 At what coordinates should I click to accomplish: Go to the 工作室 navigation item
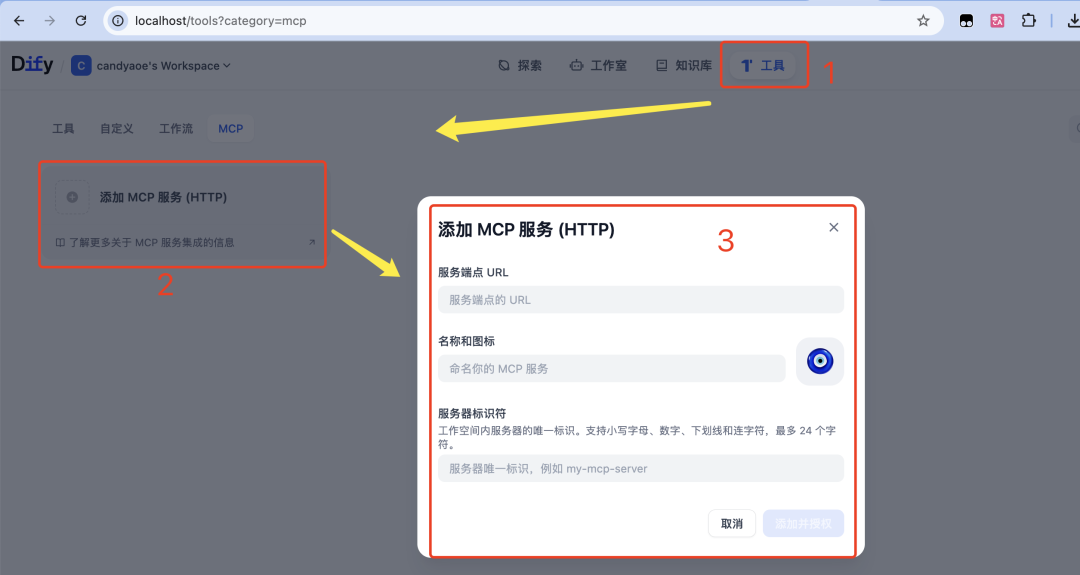[599, 65]
